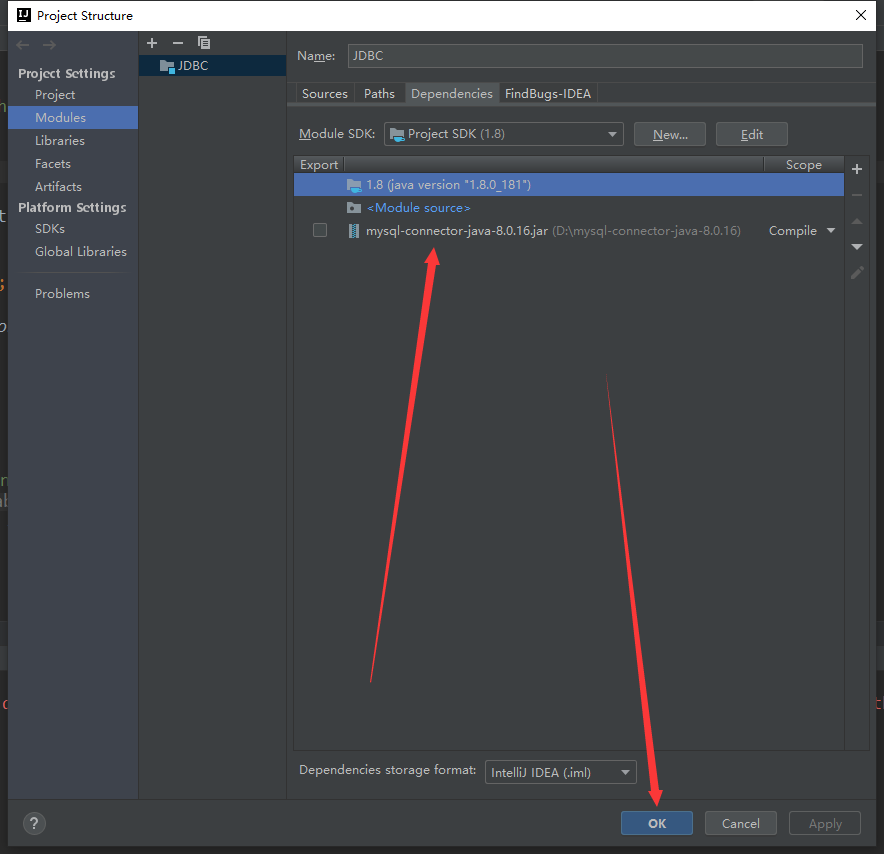
Task: Click the module Name input field
Action: [x=605, y=56]
